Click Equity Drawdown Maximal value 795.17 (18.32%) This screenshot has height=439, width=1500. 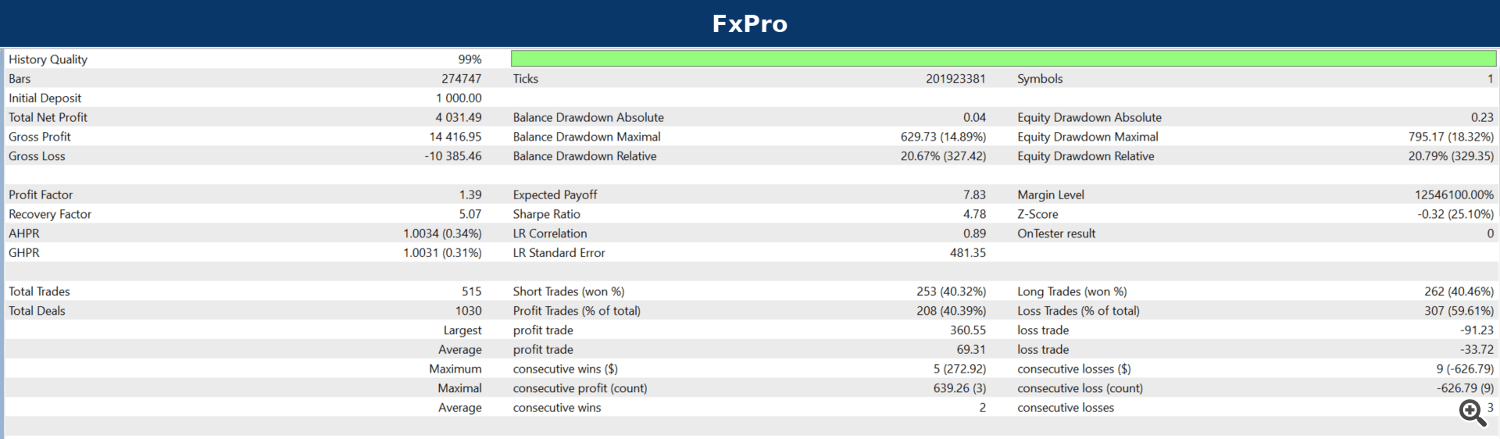coord(1451,137)
